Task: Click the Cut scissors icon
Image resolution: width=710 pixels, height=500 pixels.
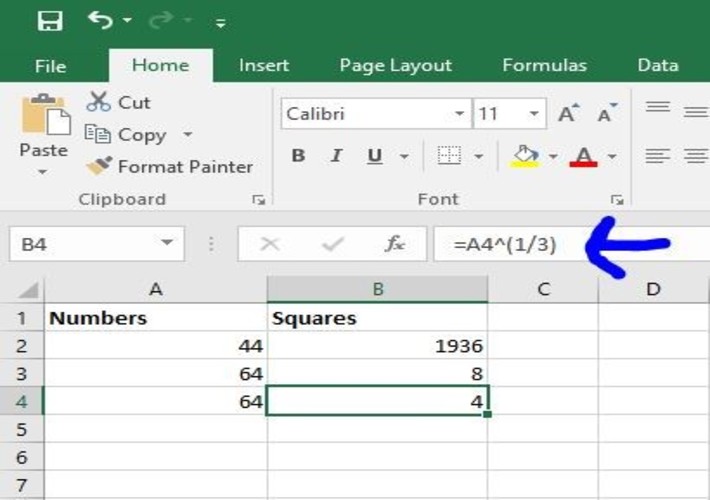Action: coord(98,102)
